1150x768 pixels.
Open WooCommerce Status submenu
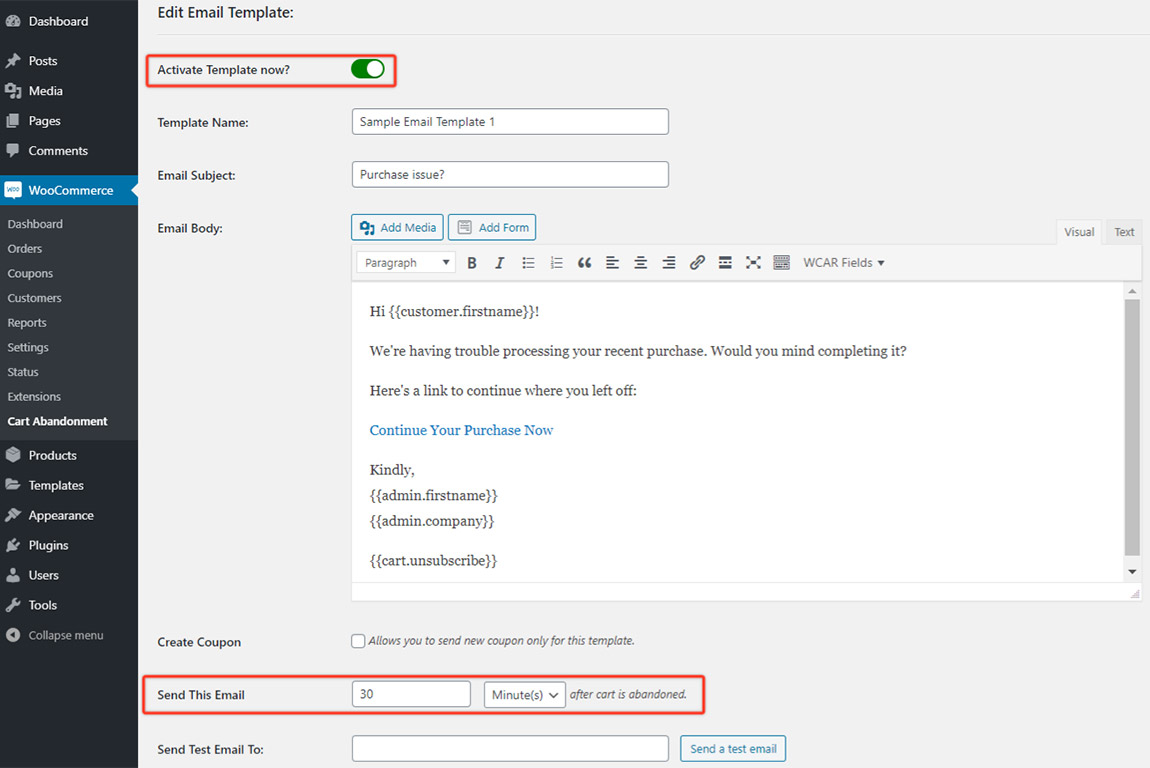(23, 372)
